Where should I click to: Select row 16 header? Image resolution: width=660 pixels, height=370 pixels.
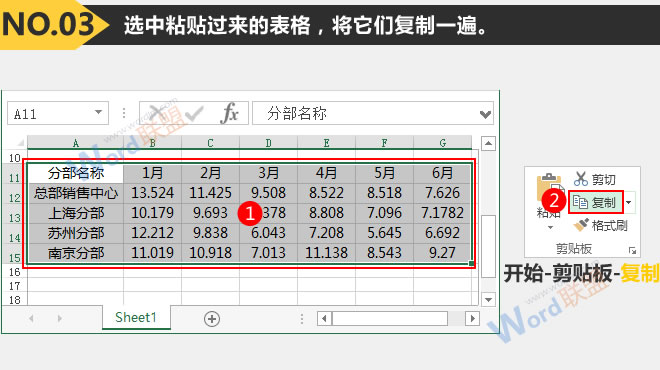click(x=15, y=272)
